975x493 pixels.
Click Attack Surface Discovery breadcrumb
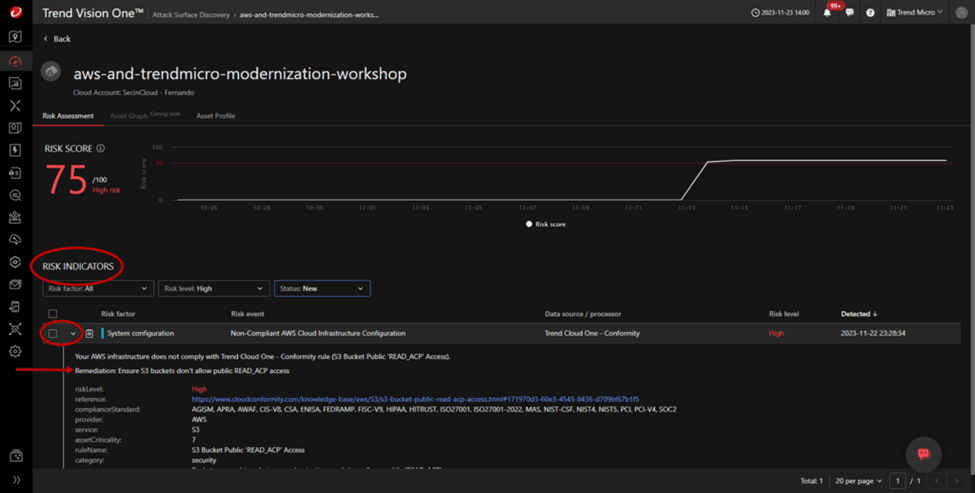click(x=191, y=15)
